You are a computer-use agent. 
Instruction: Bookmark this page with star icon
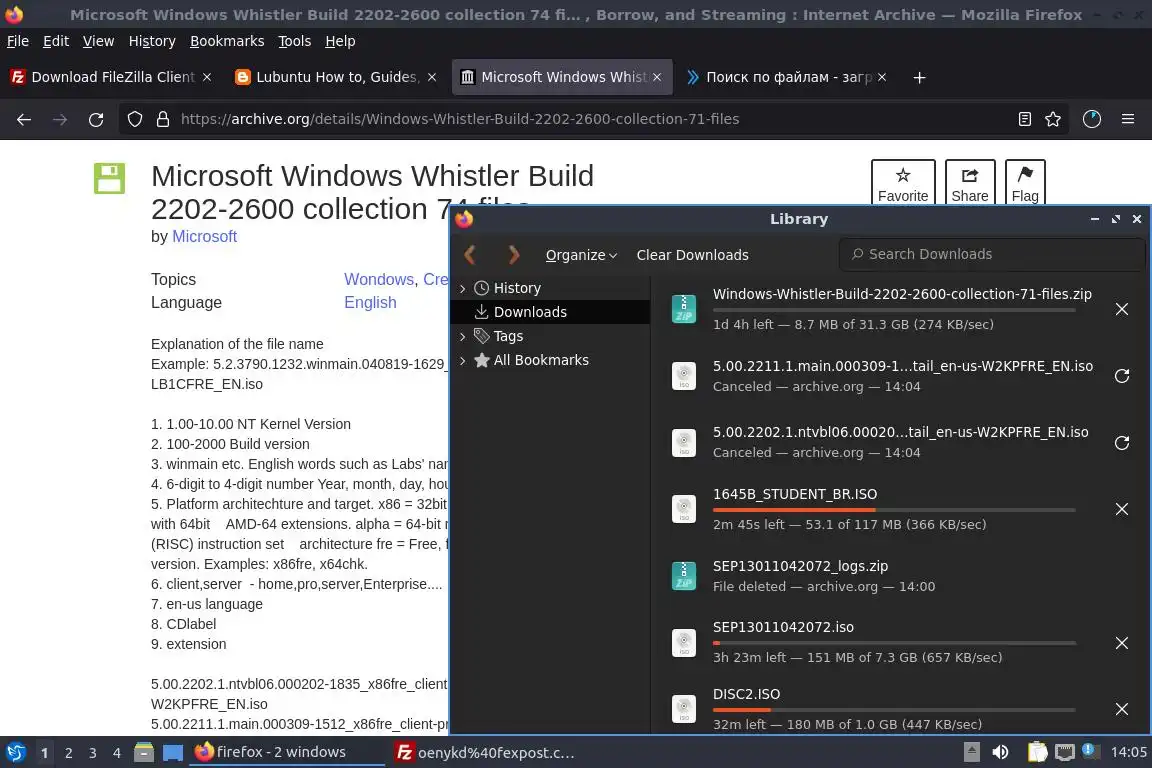(x=1053, y=119)
